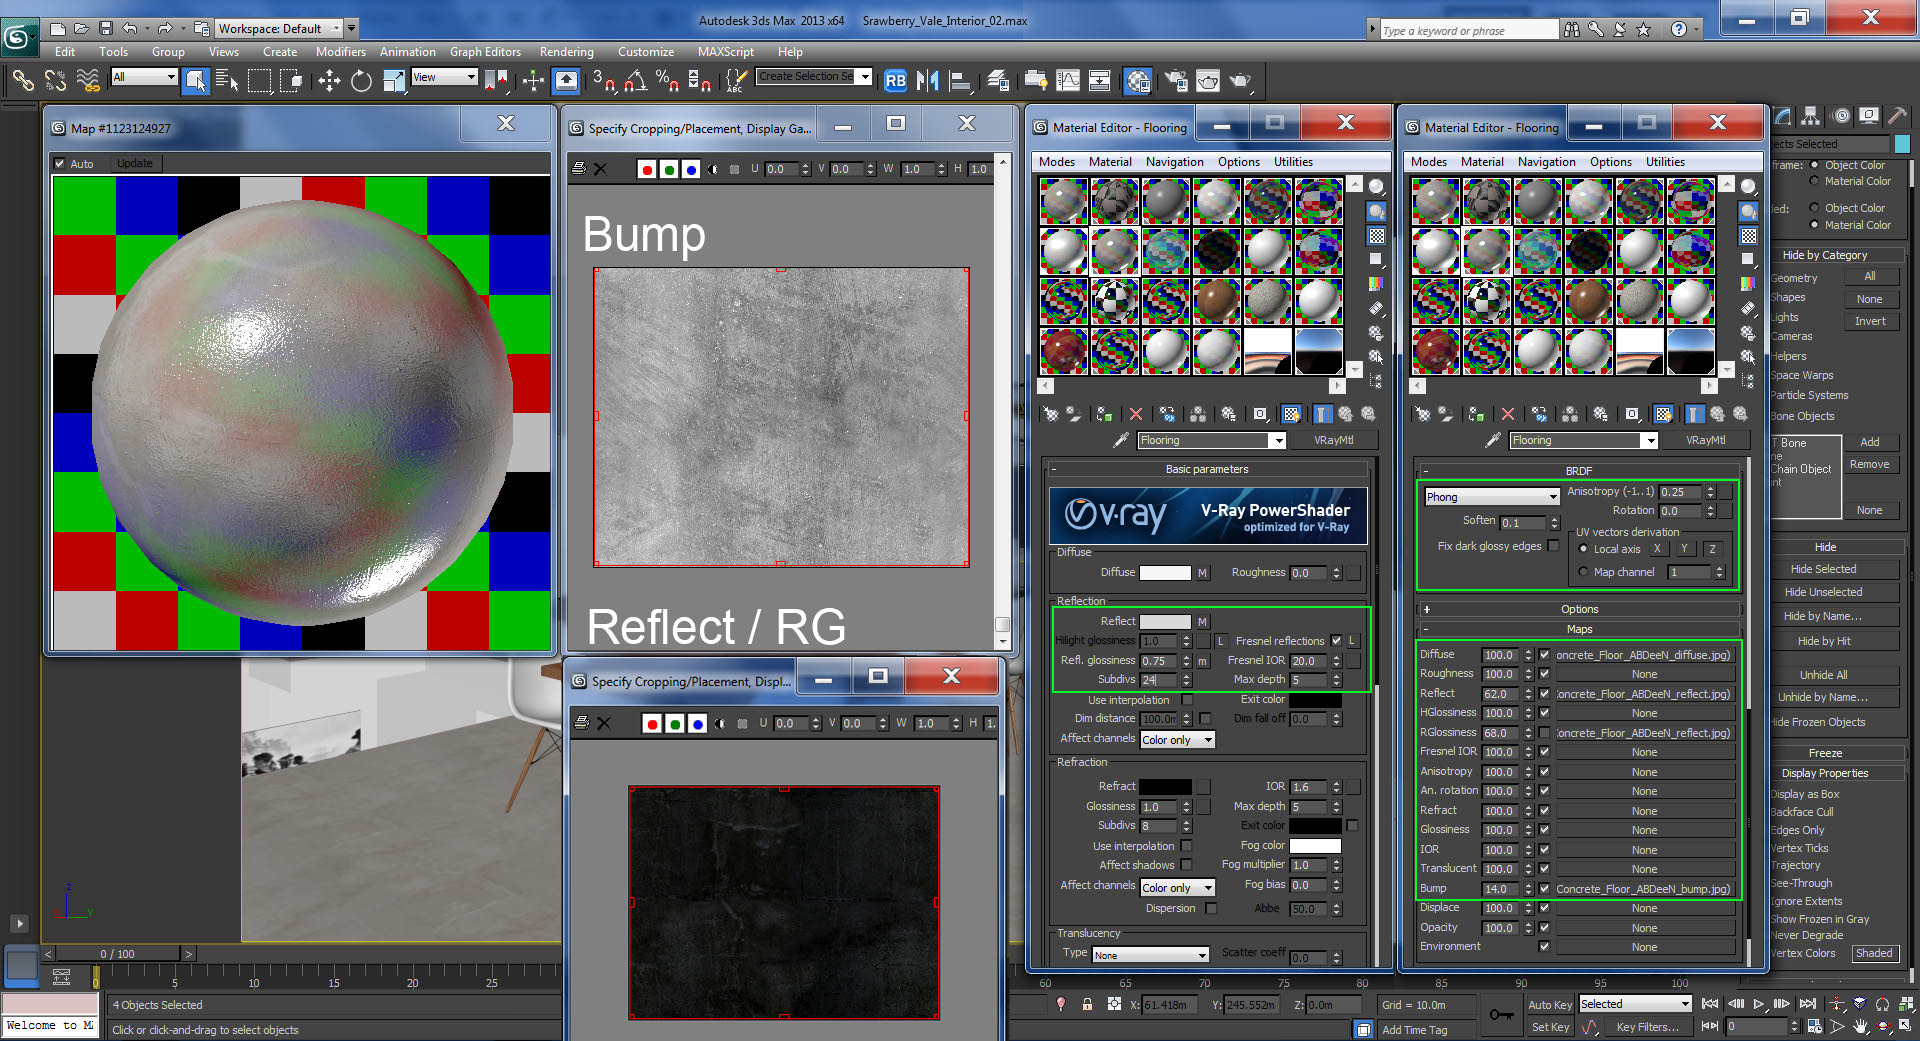1920x1041 pixels.
Task: Click the Unhide All button
Action: coord(1823,675)
